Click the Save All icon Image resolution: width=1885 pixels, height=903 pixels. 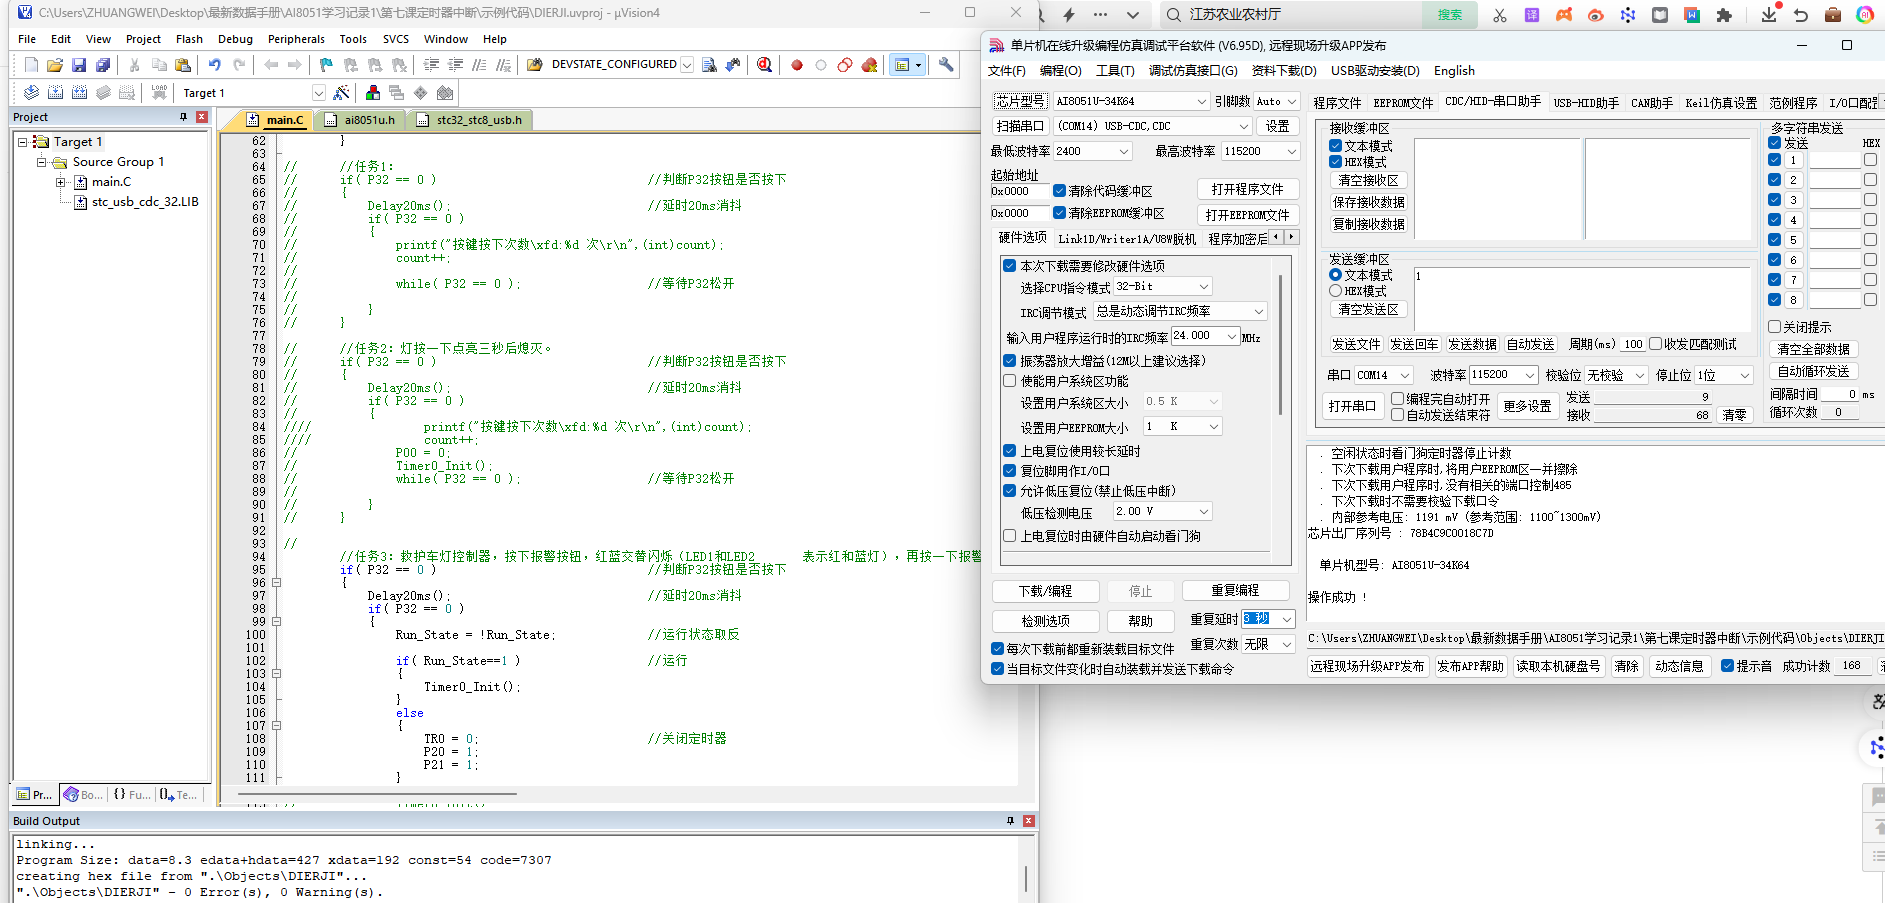pos(103,65)
